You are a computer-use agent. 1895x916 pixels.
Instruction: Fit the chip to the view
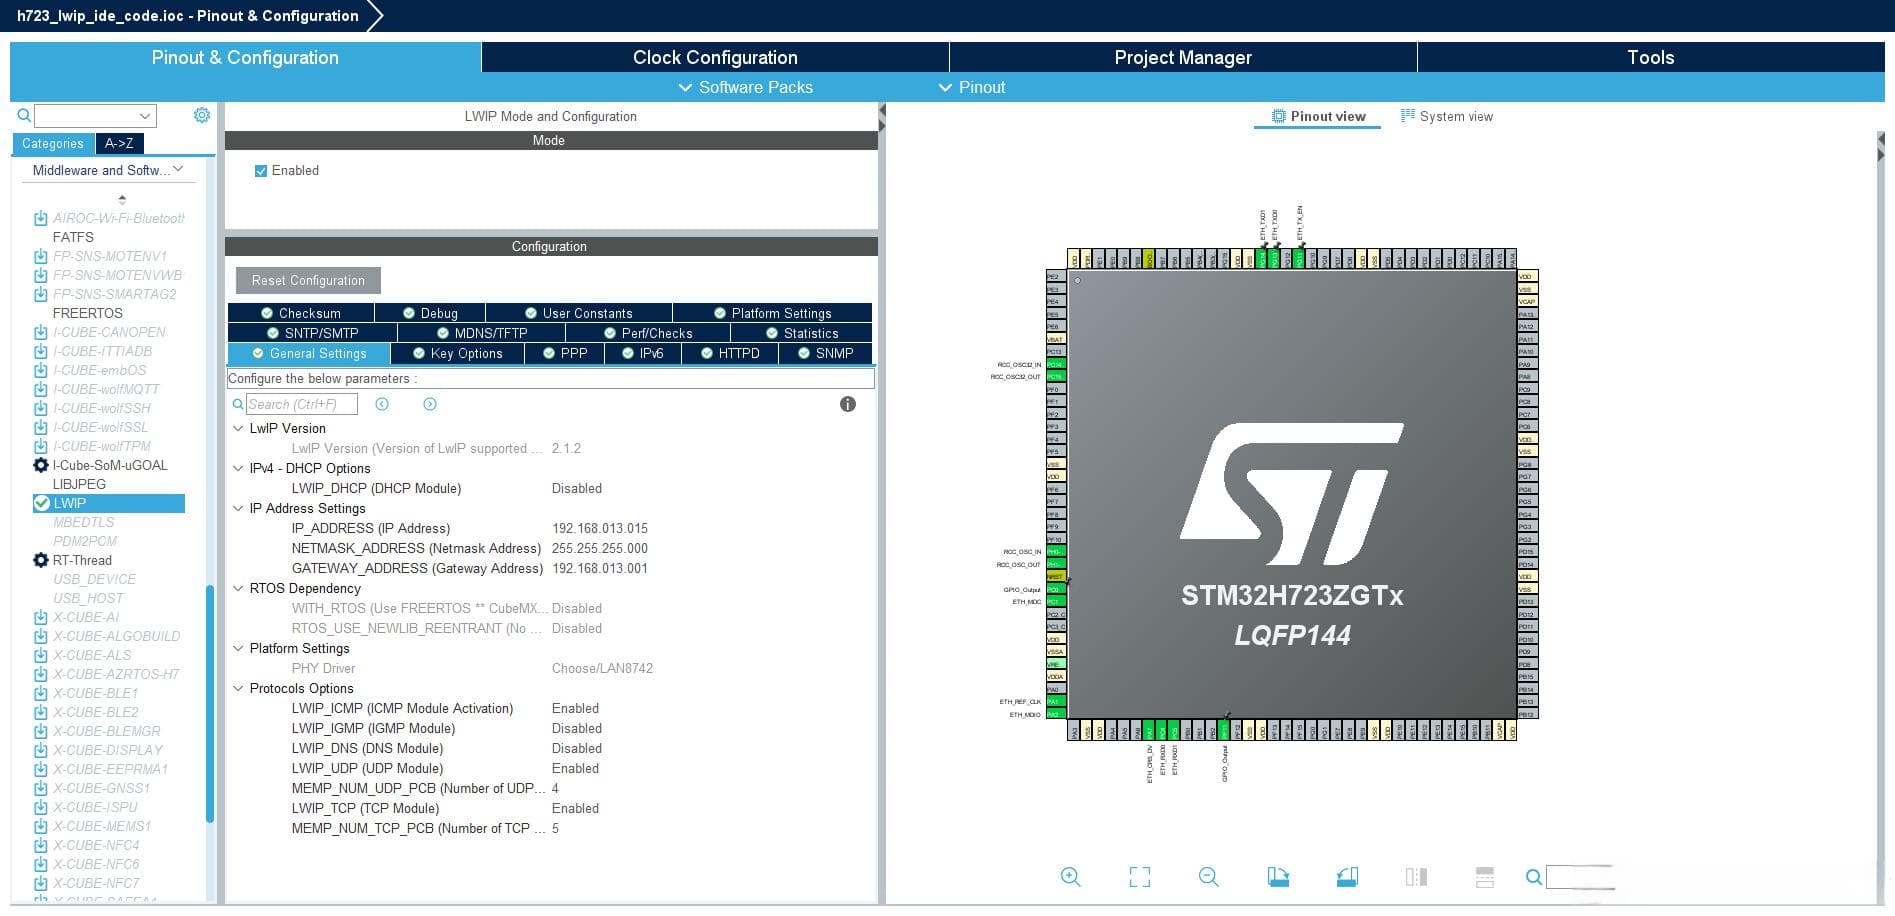(x=1140, y=877)
